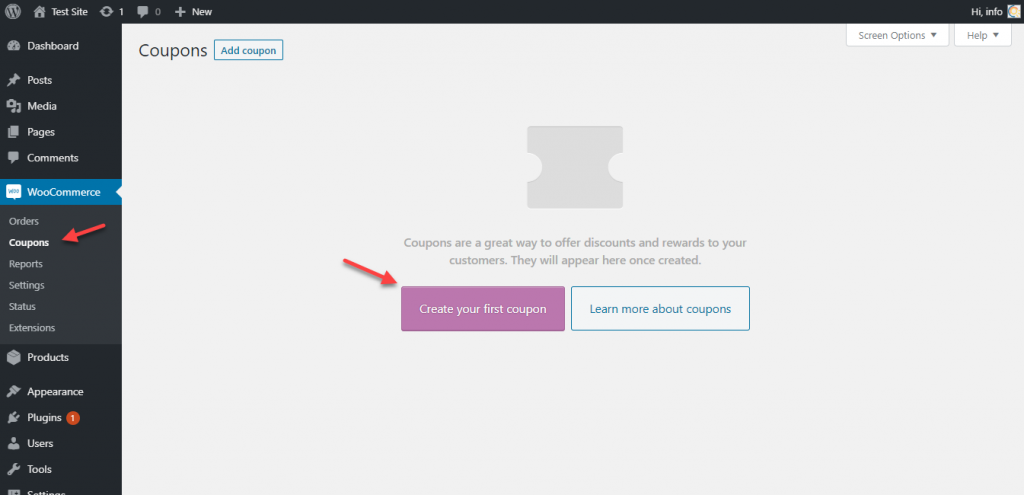Viewport: 1024px width, 495px height.
Task: Expand the Screen Options dropdown
Action: [x=897, y=35]
